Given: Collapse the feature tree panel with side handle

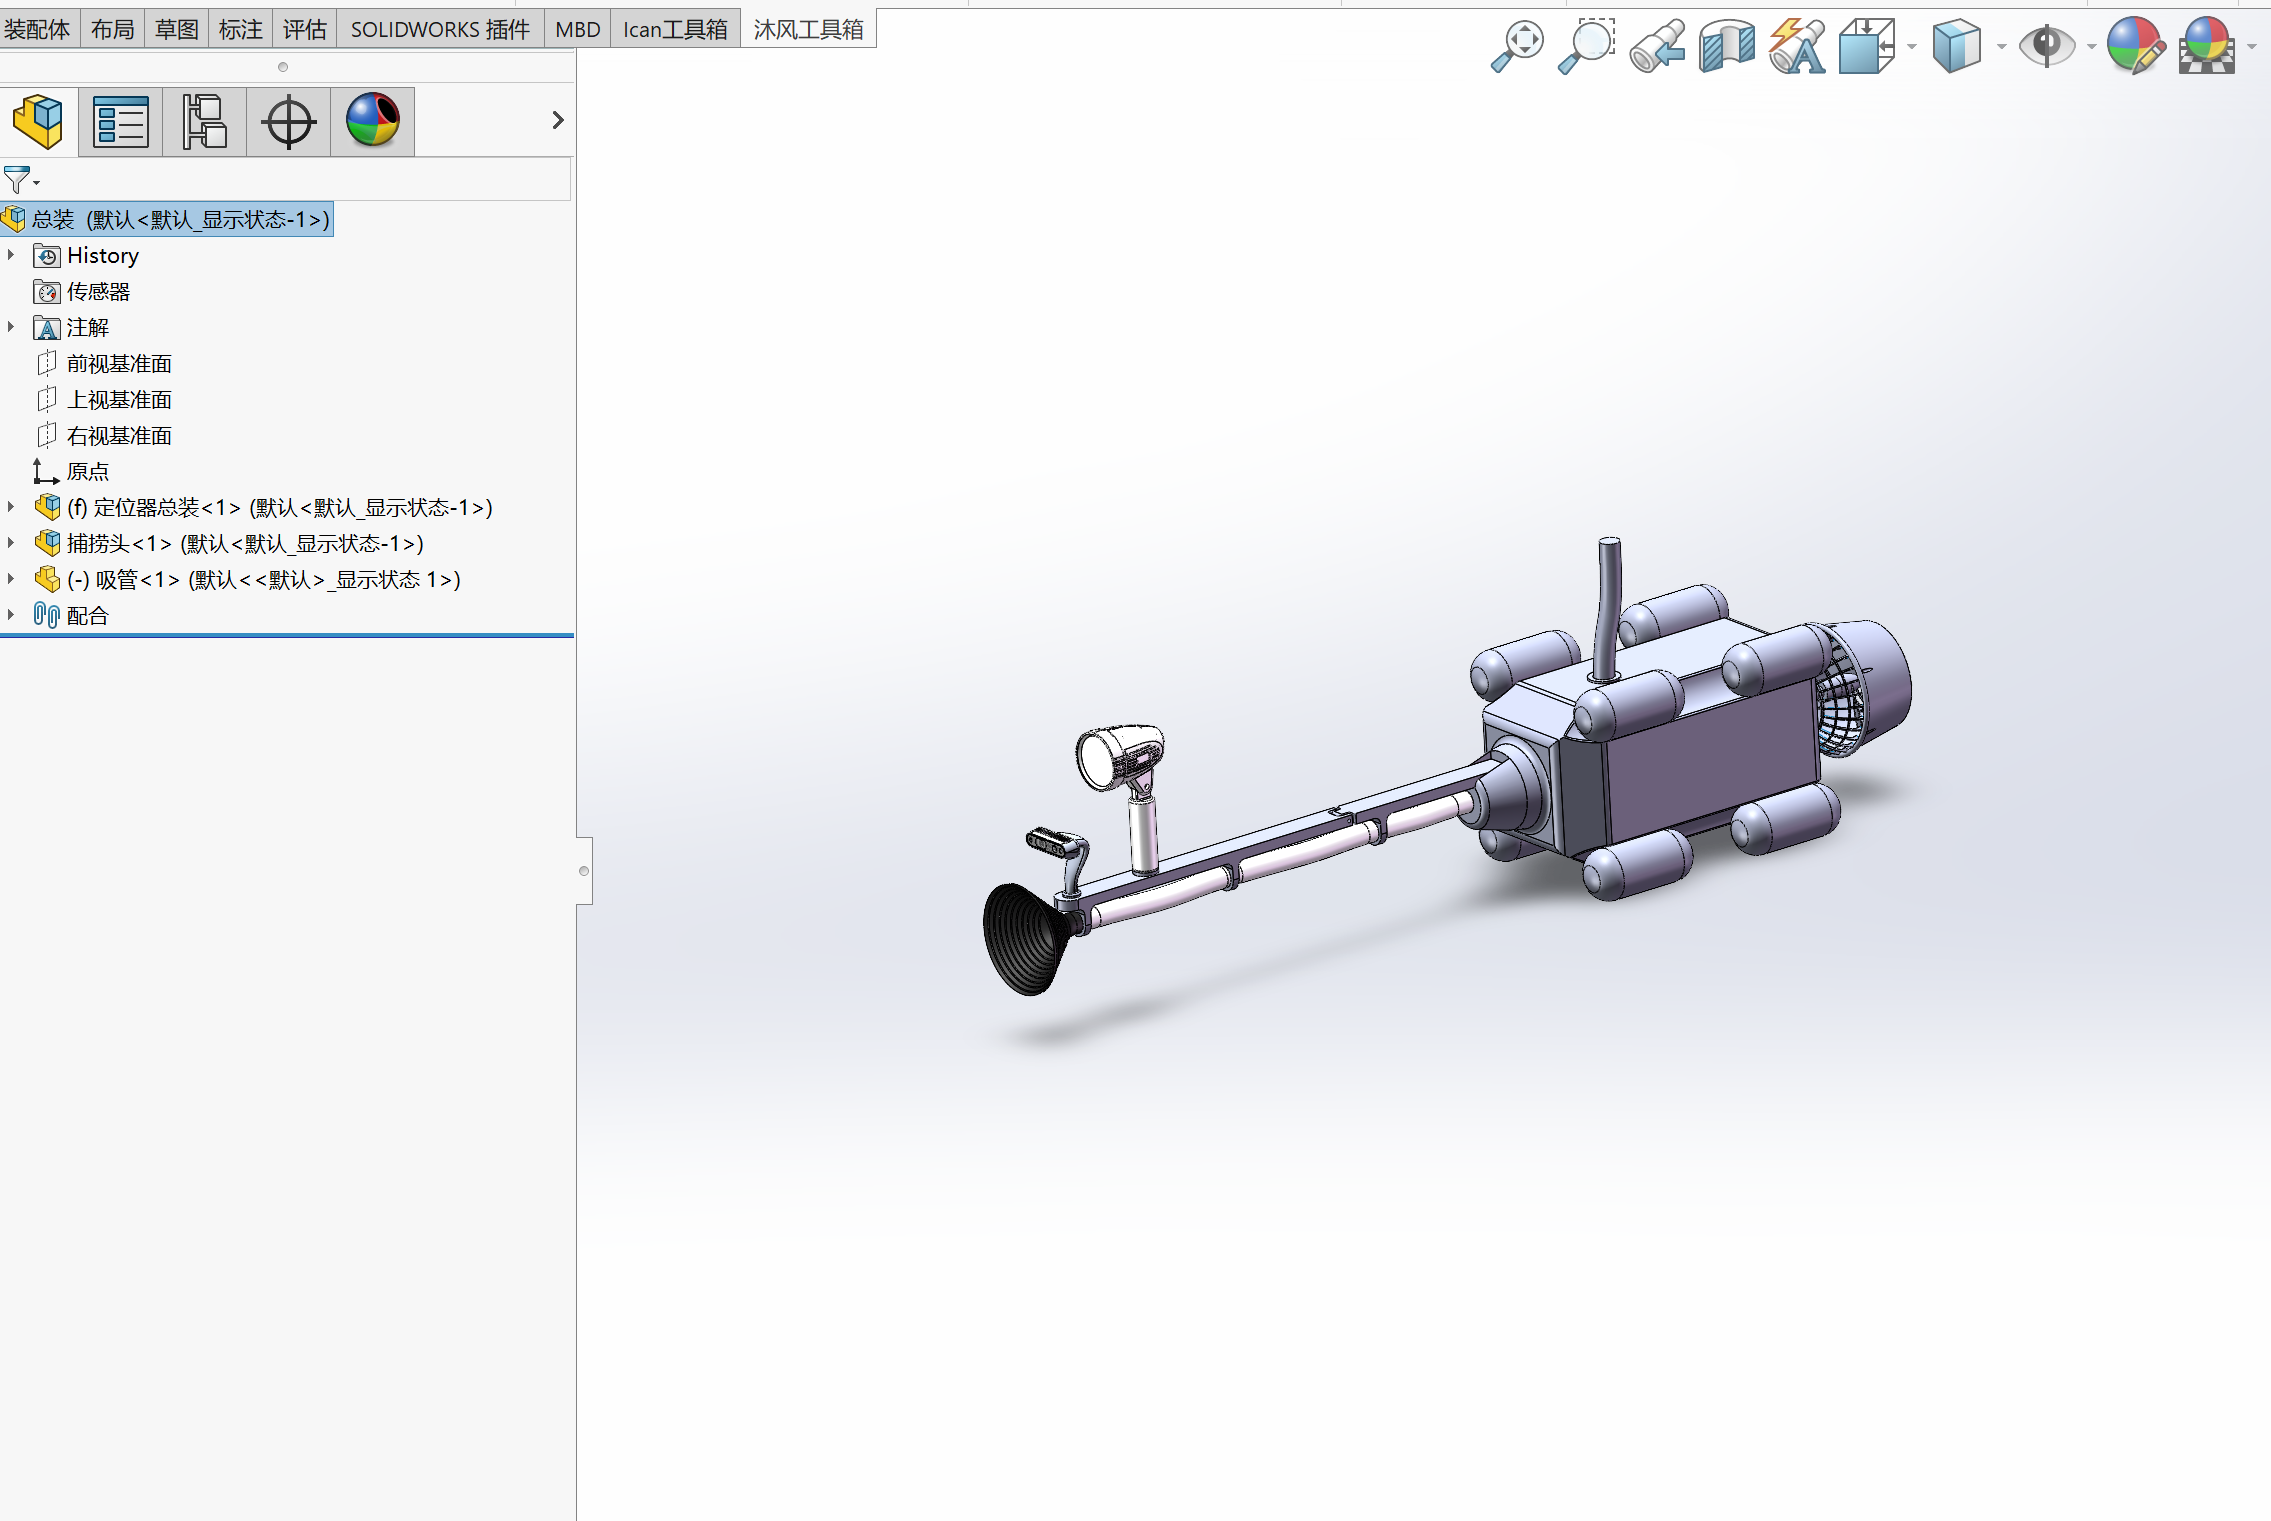Looking at the screenshot, I should 584,871.
